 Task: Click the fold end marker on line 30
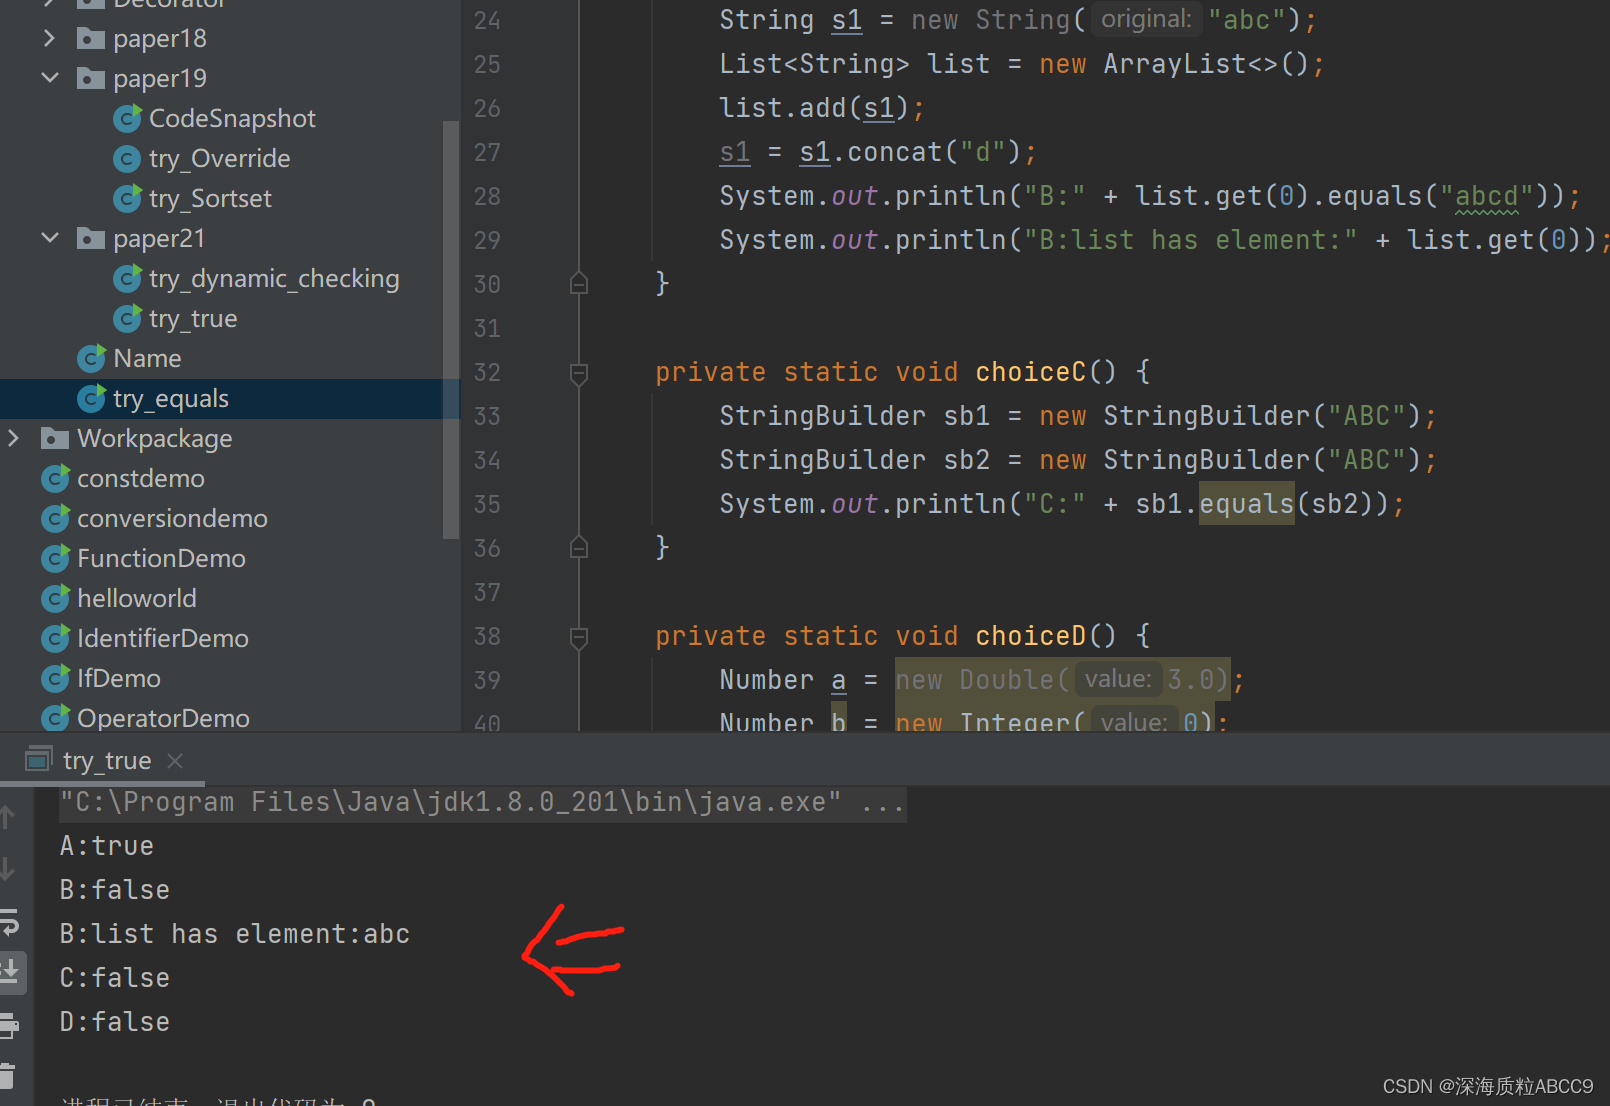[x=578, y=284]
